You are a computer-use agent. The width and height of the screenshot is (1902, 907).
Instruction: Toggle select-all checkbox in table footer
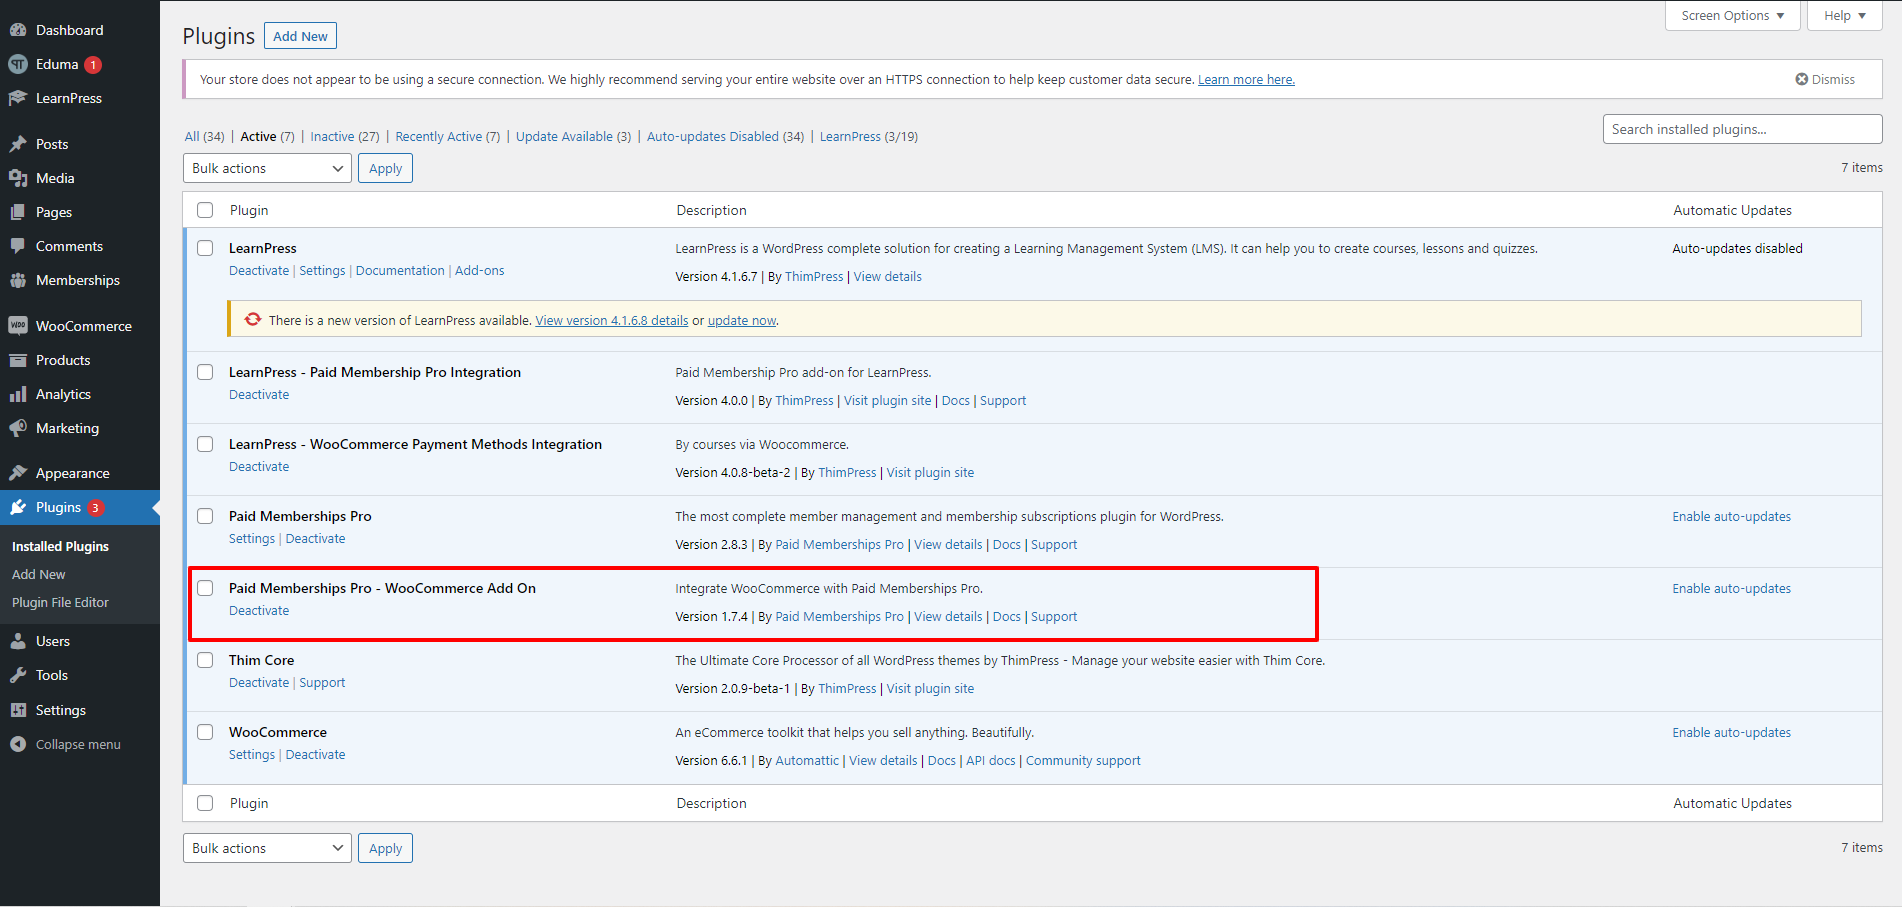[205, 803]
